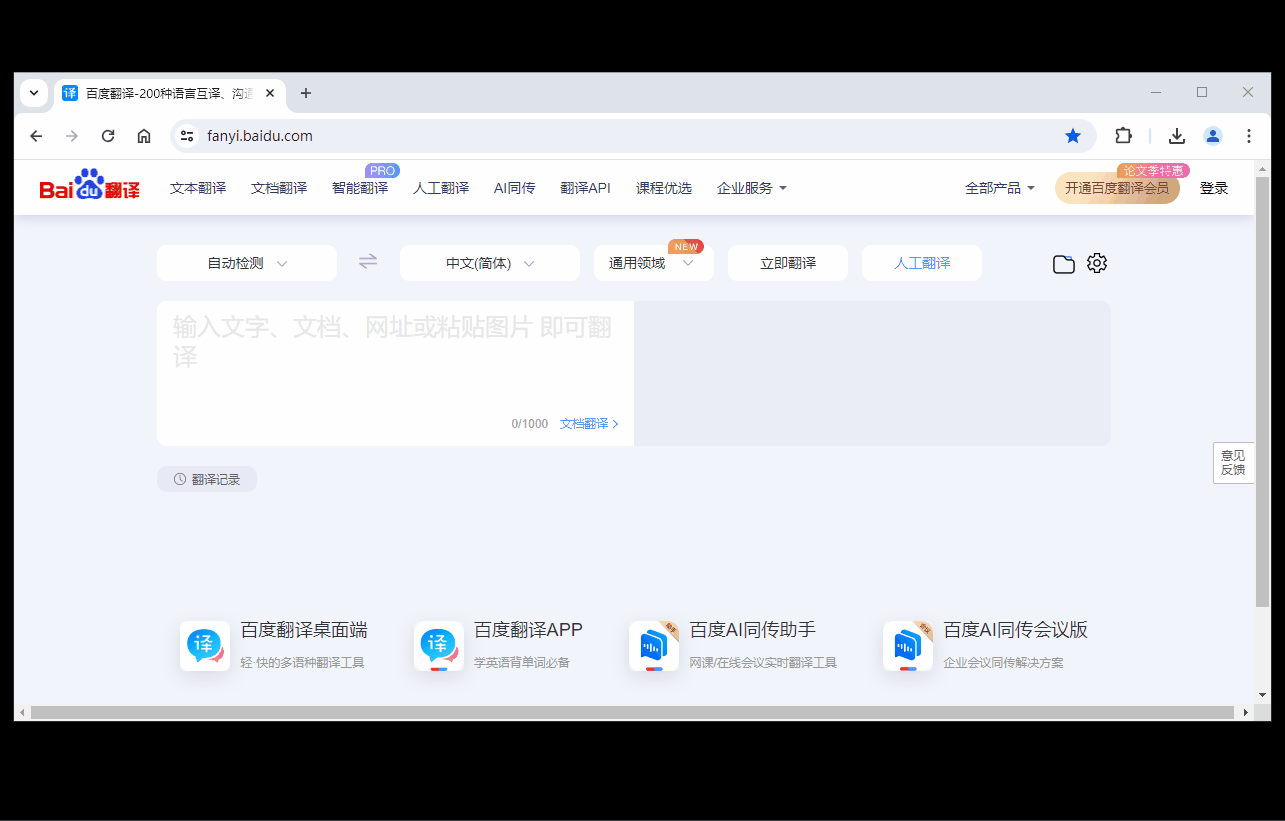This screenshot has height=821, width=1285.
Task: Open 翻译记录 history button
Action: [x=207, y=479]
